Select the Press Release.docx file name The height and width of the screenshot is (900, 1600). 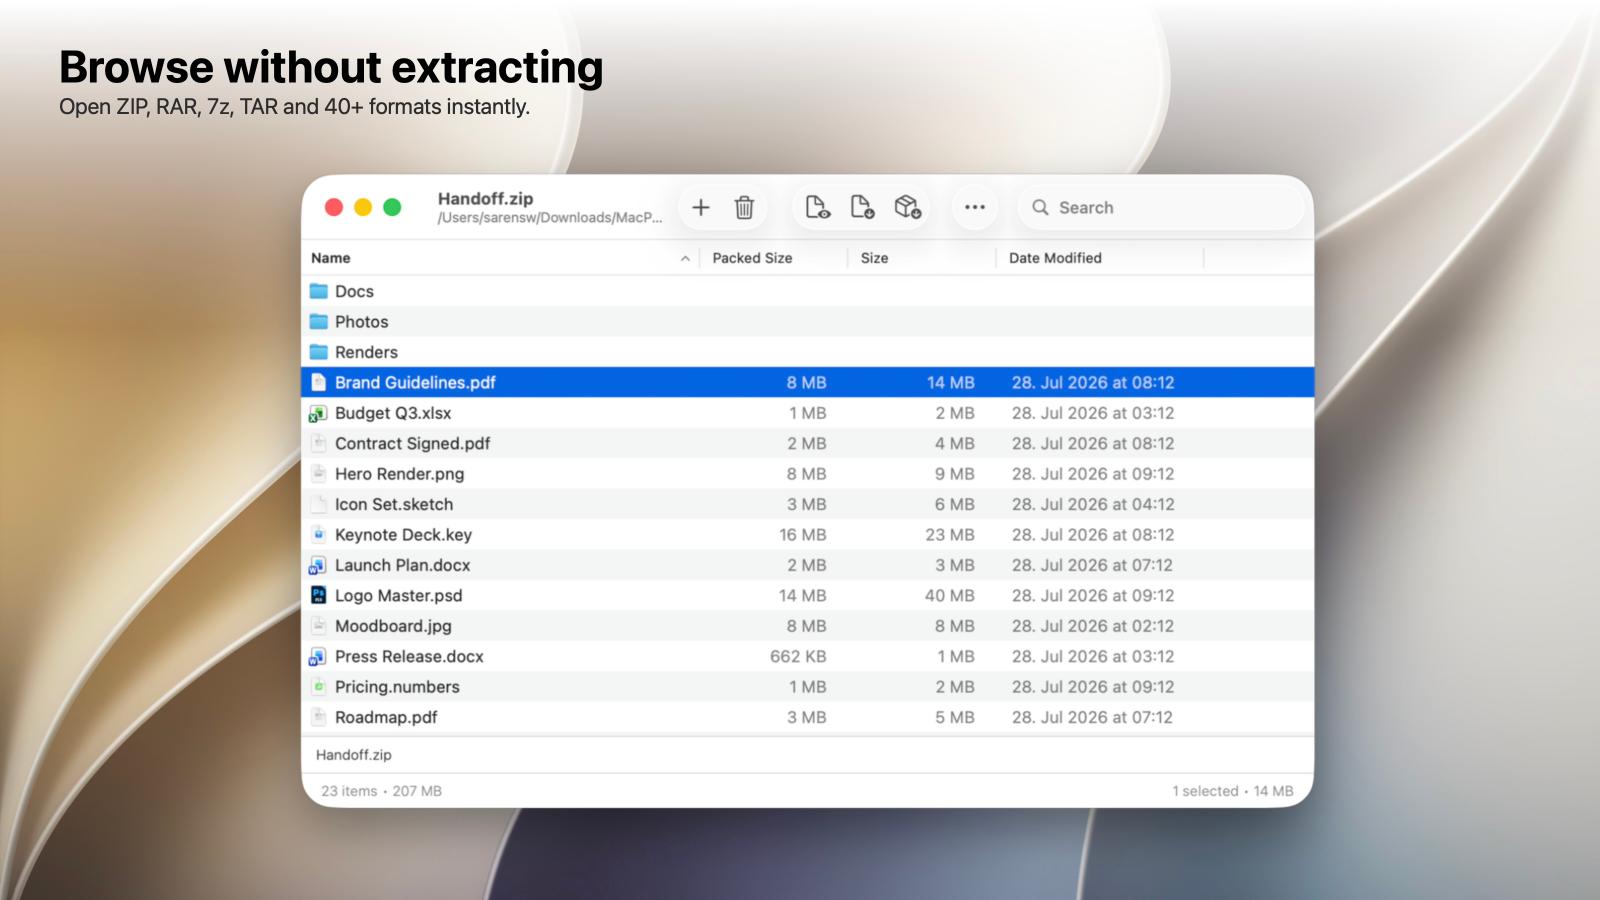tap(409, 656)
